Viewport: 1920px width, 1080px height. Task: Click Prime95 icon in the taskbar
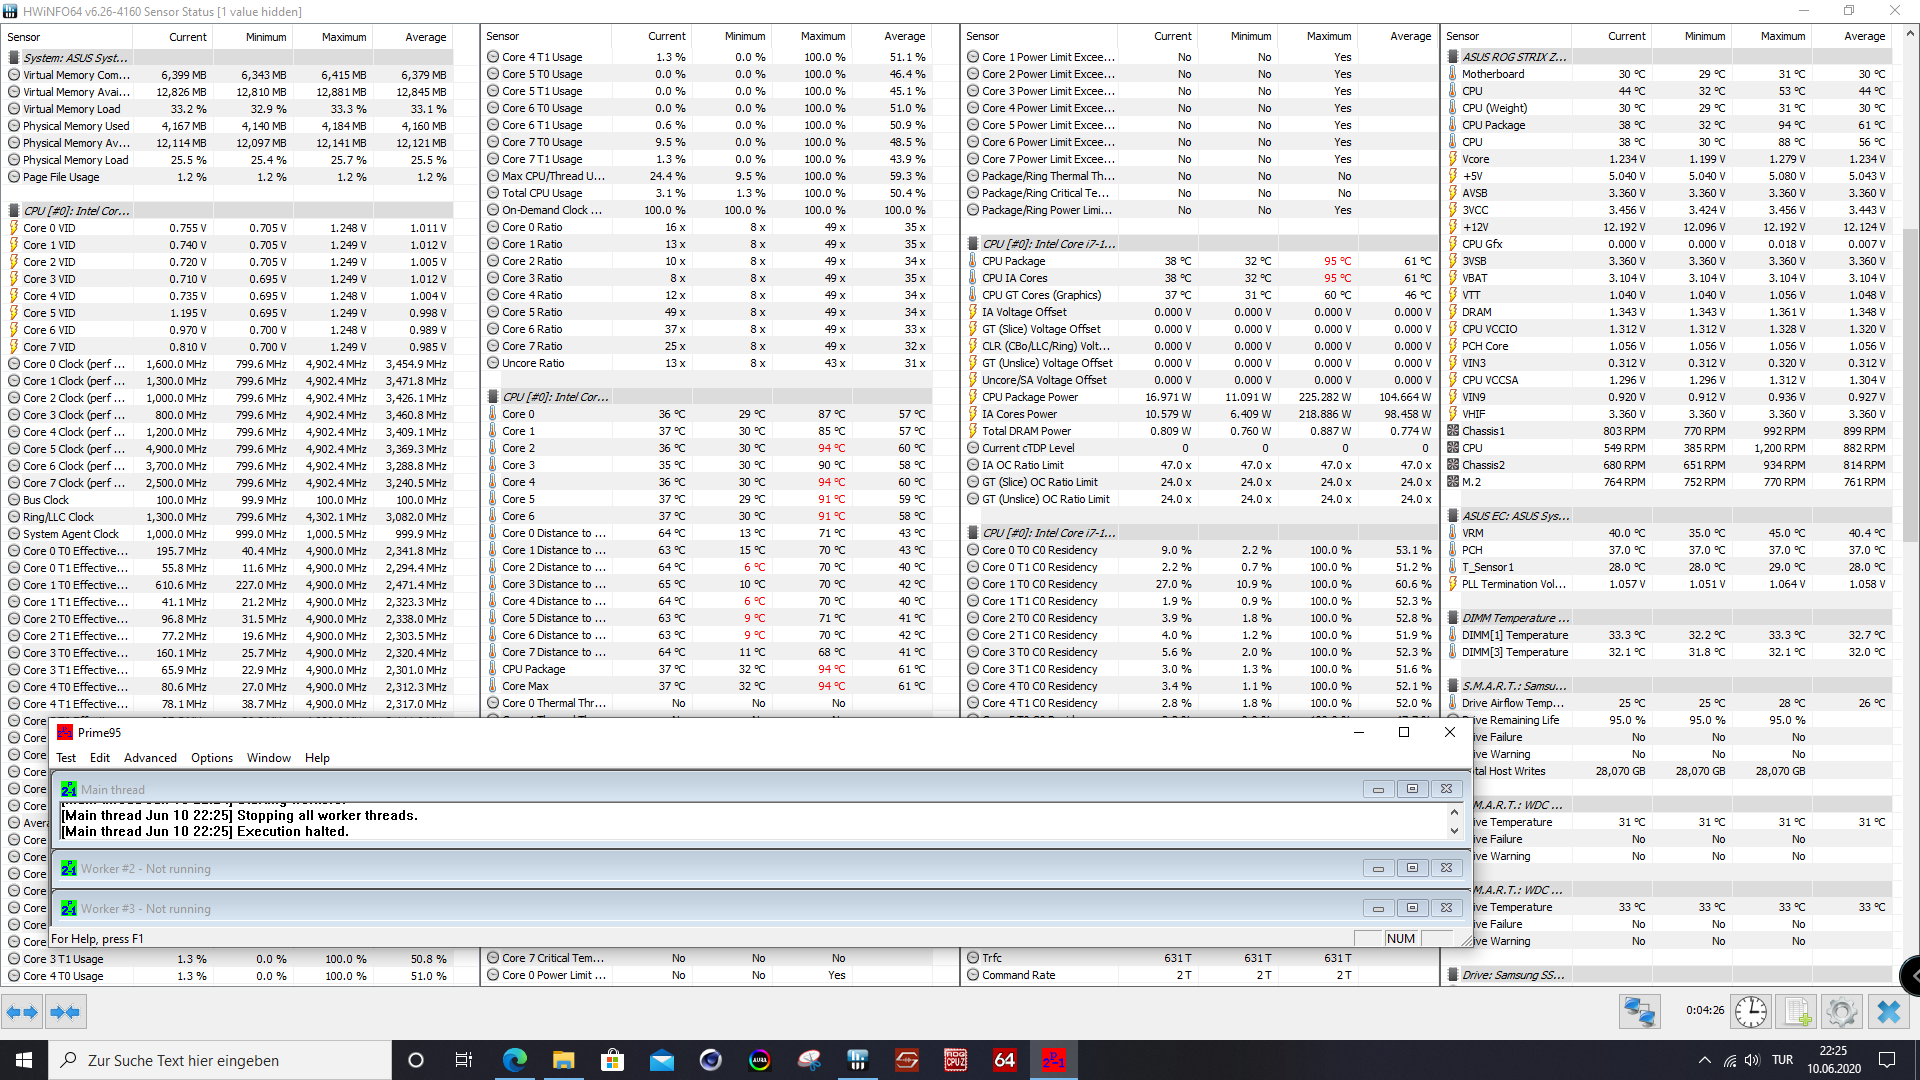pyautogui.click(x=1053, y=1060)
